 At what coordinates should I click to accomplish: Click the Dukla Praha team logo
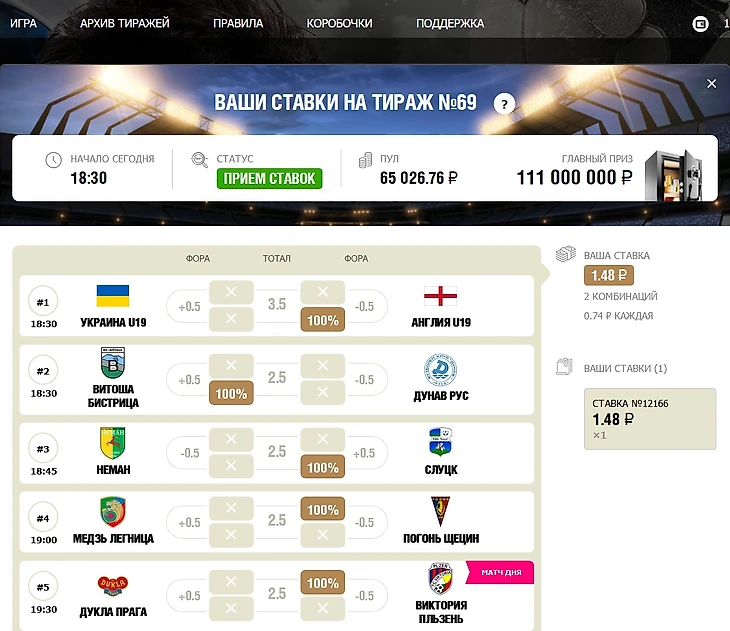pyautogui.click(x=113, y=586)
